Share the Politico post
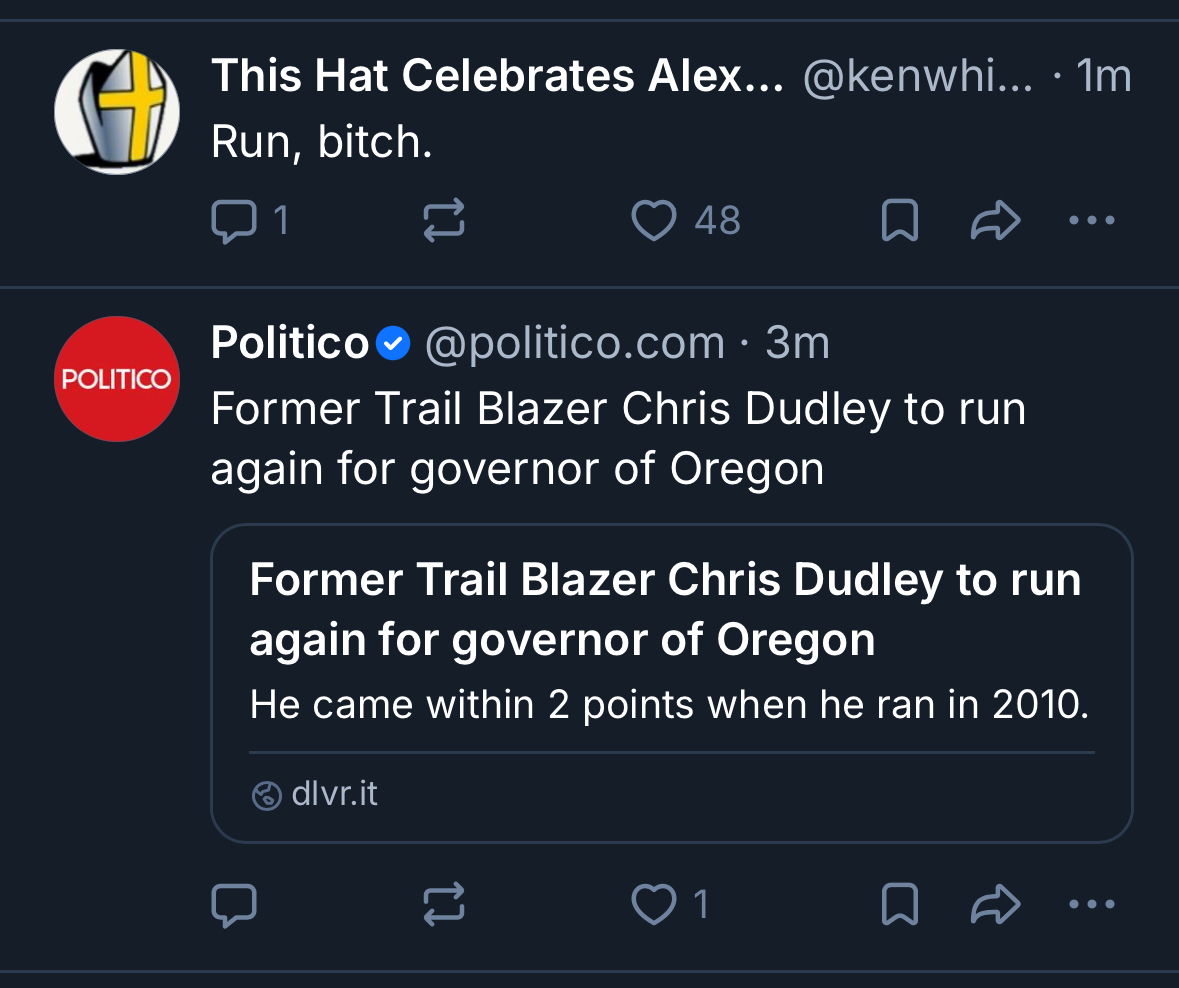Image resolution: width=1179 pixels, height=988 pixels. [x=996, y=905]
